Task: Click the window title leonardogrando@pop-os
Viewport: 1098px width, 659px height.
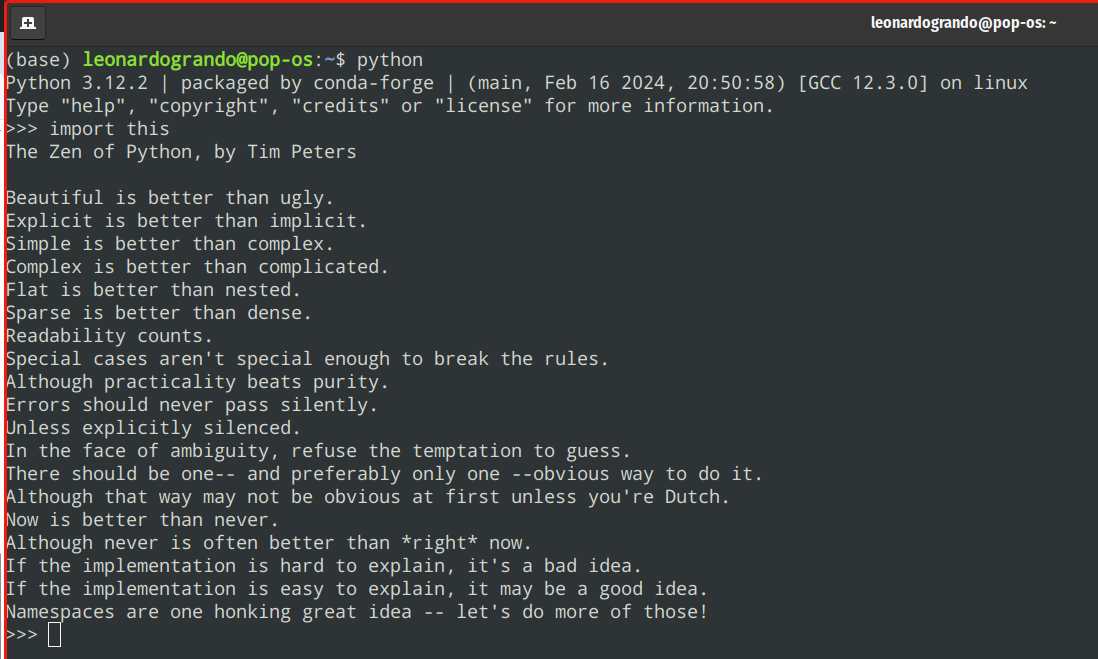Action: pos(963,23)
